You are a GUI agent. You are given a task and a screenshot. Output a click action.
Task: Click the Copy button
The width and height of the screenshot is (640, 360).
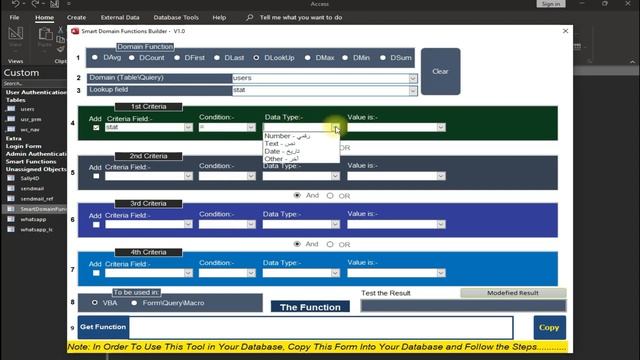pyautogui.click(x=549, y=327)
